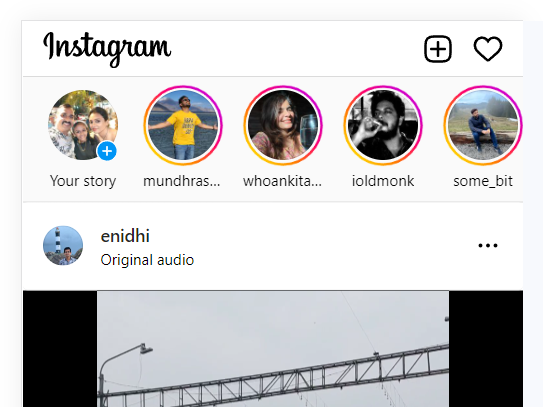This screenshot has height=407, width=543.
Task: Click the Instagram logo
Action: [107, 49]
